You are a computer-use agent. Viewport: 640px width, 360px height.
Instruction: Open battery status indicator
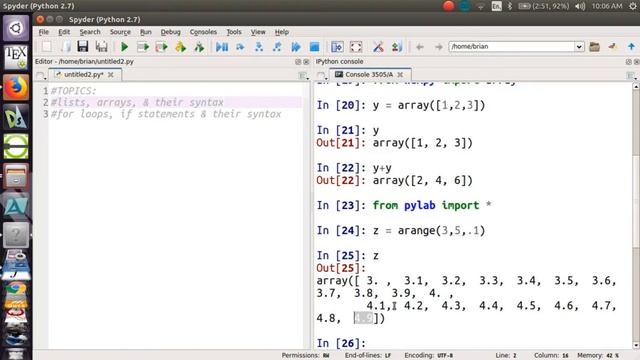(544, 6)
